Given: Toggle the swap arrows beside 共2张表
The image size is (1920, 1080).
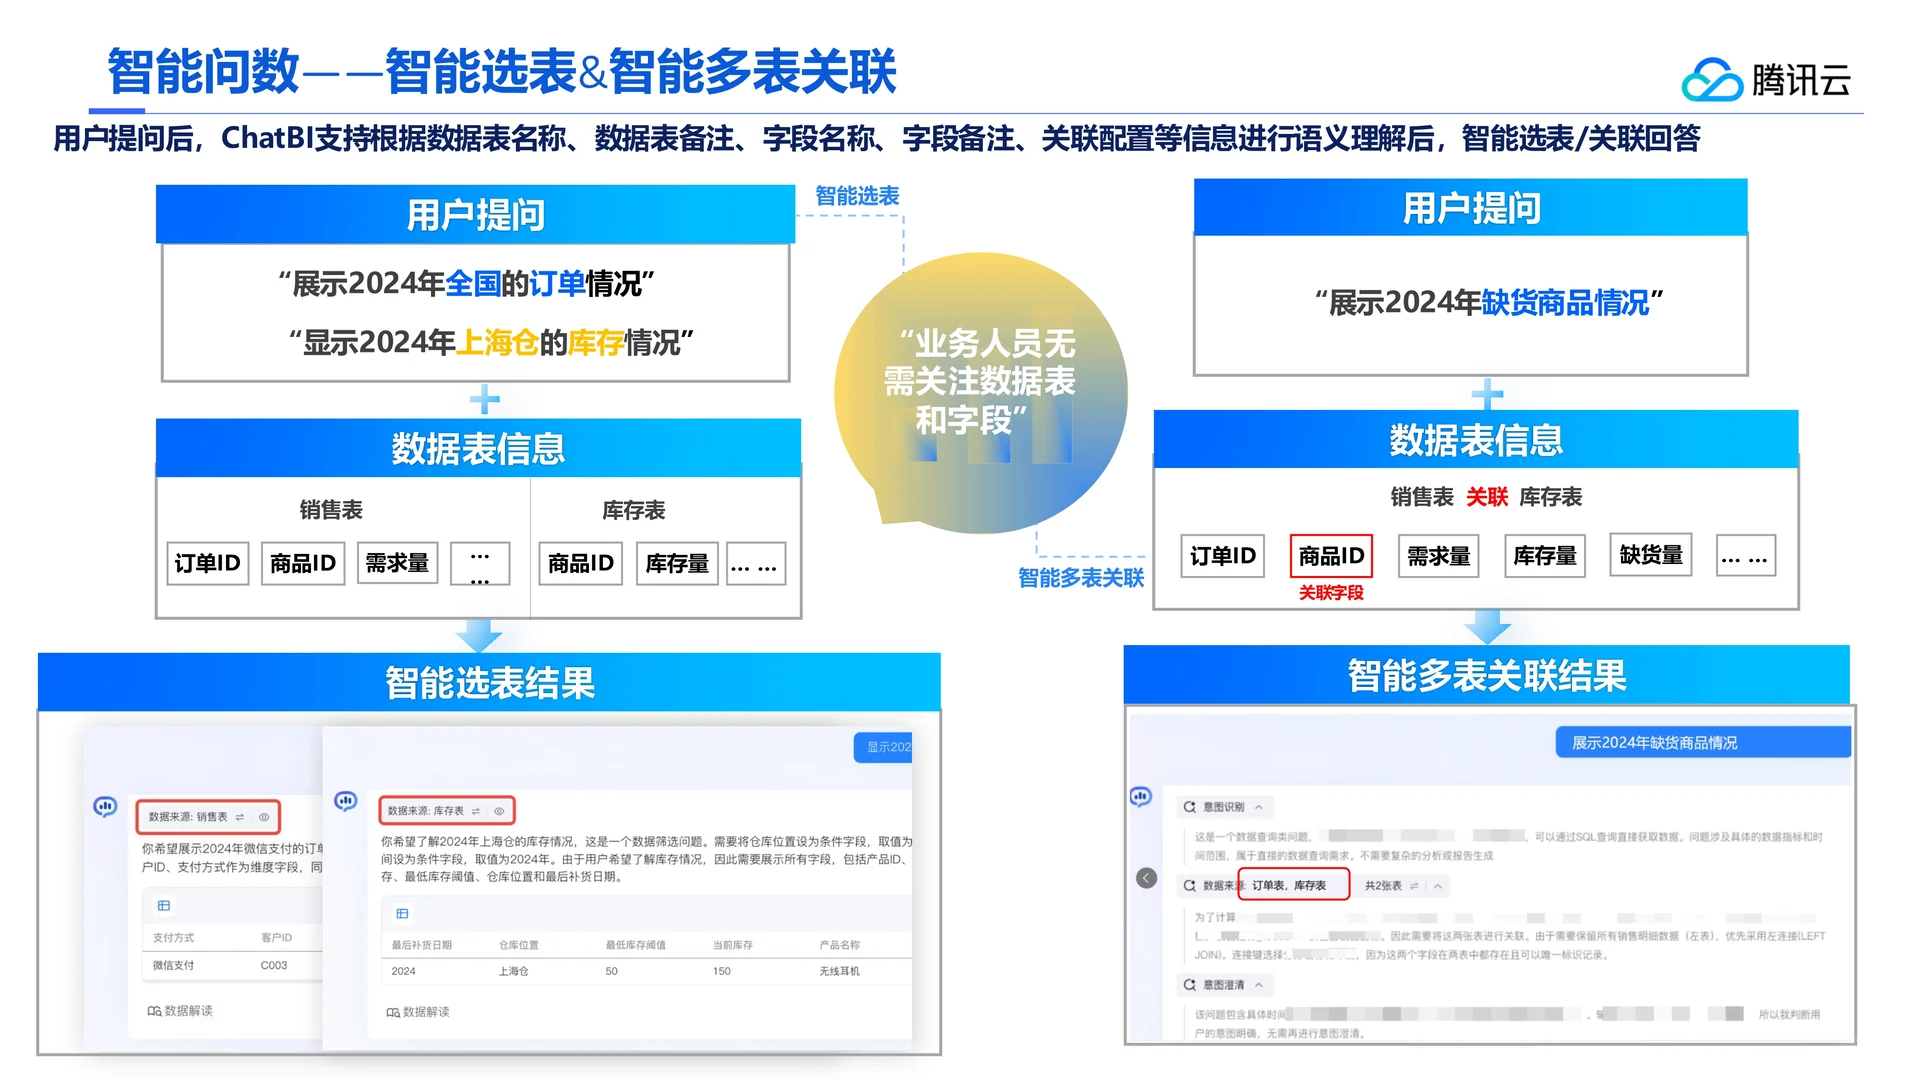Looking at the screenshot, I should click(x=1414, y=887).
